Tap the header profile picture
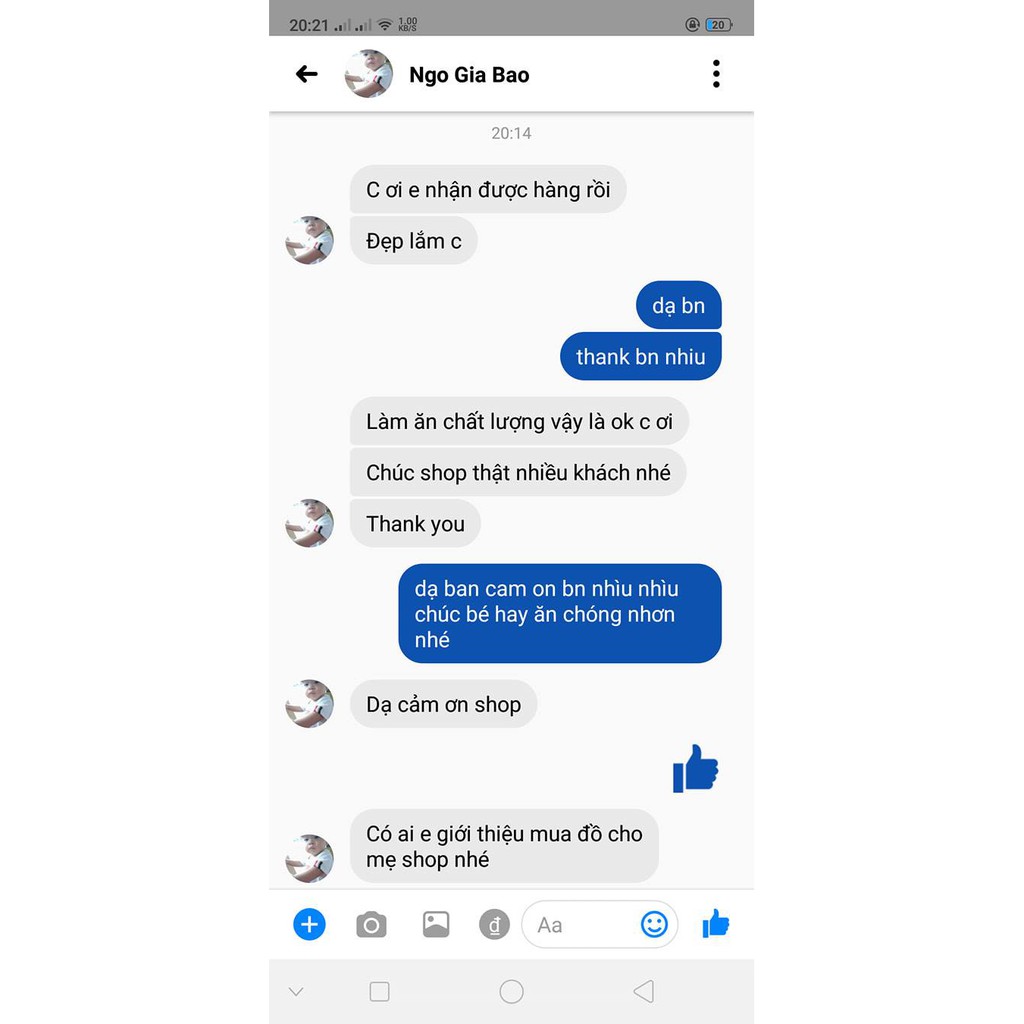 (369, 74)
